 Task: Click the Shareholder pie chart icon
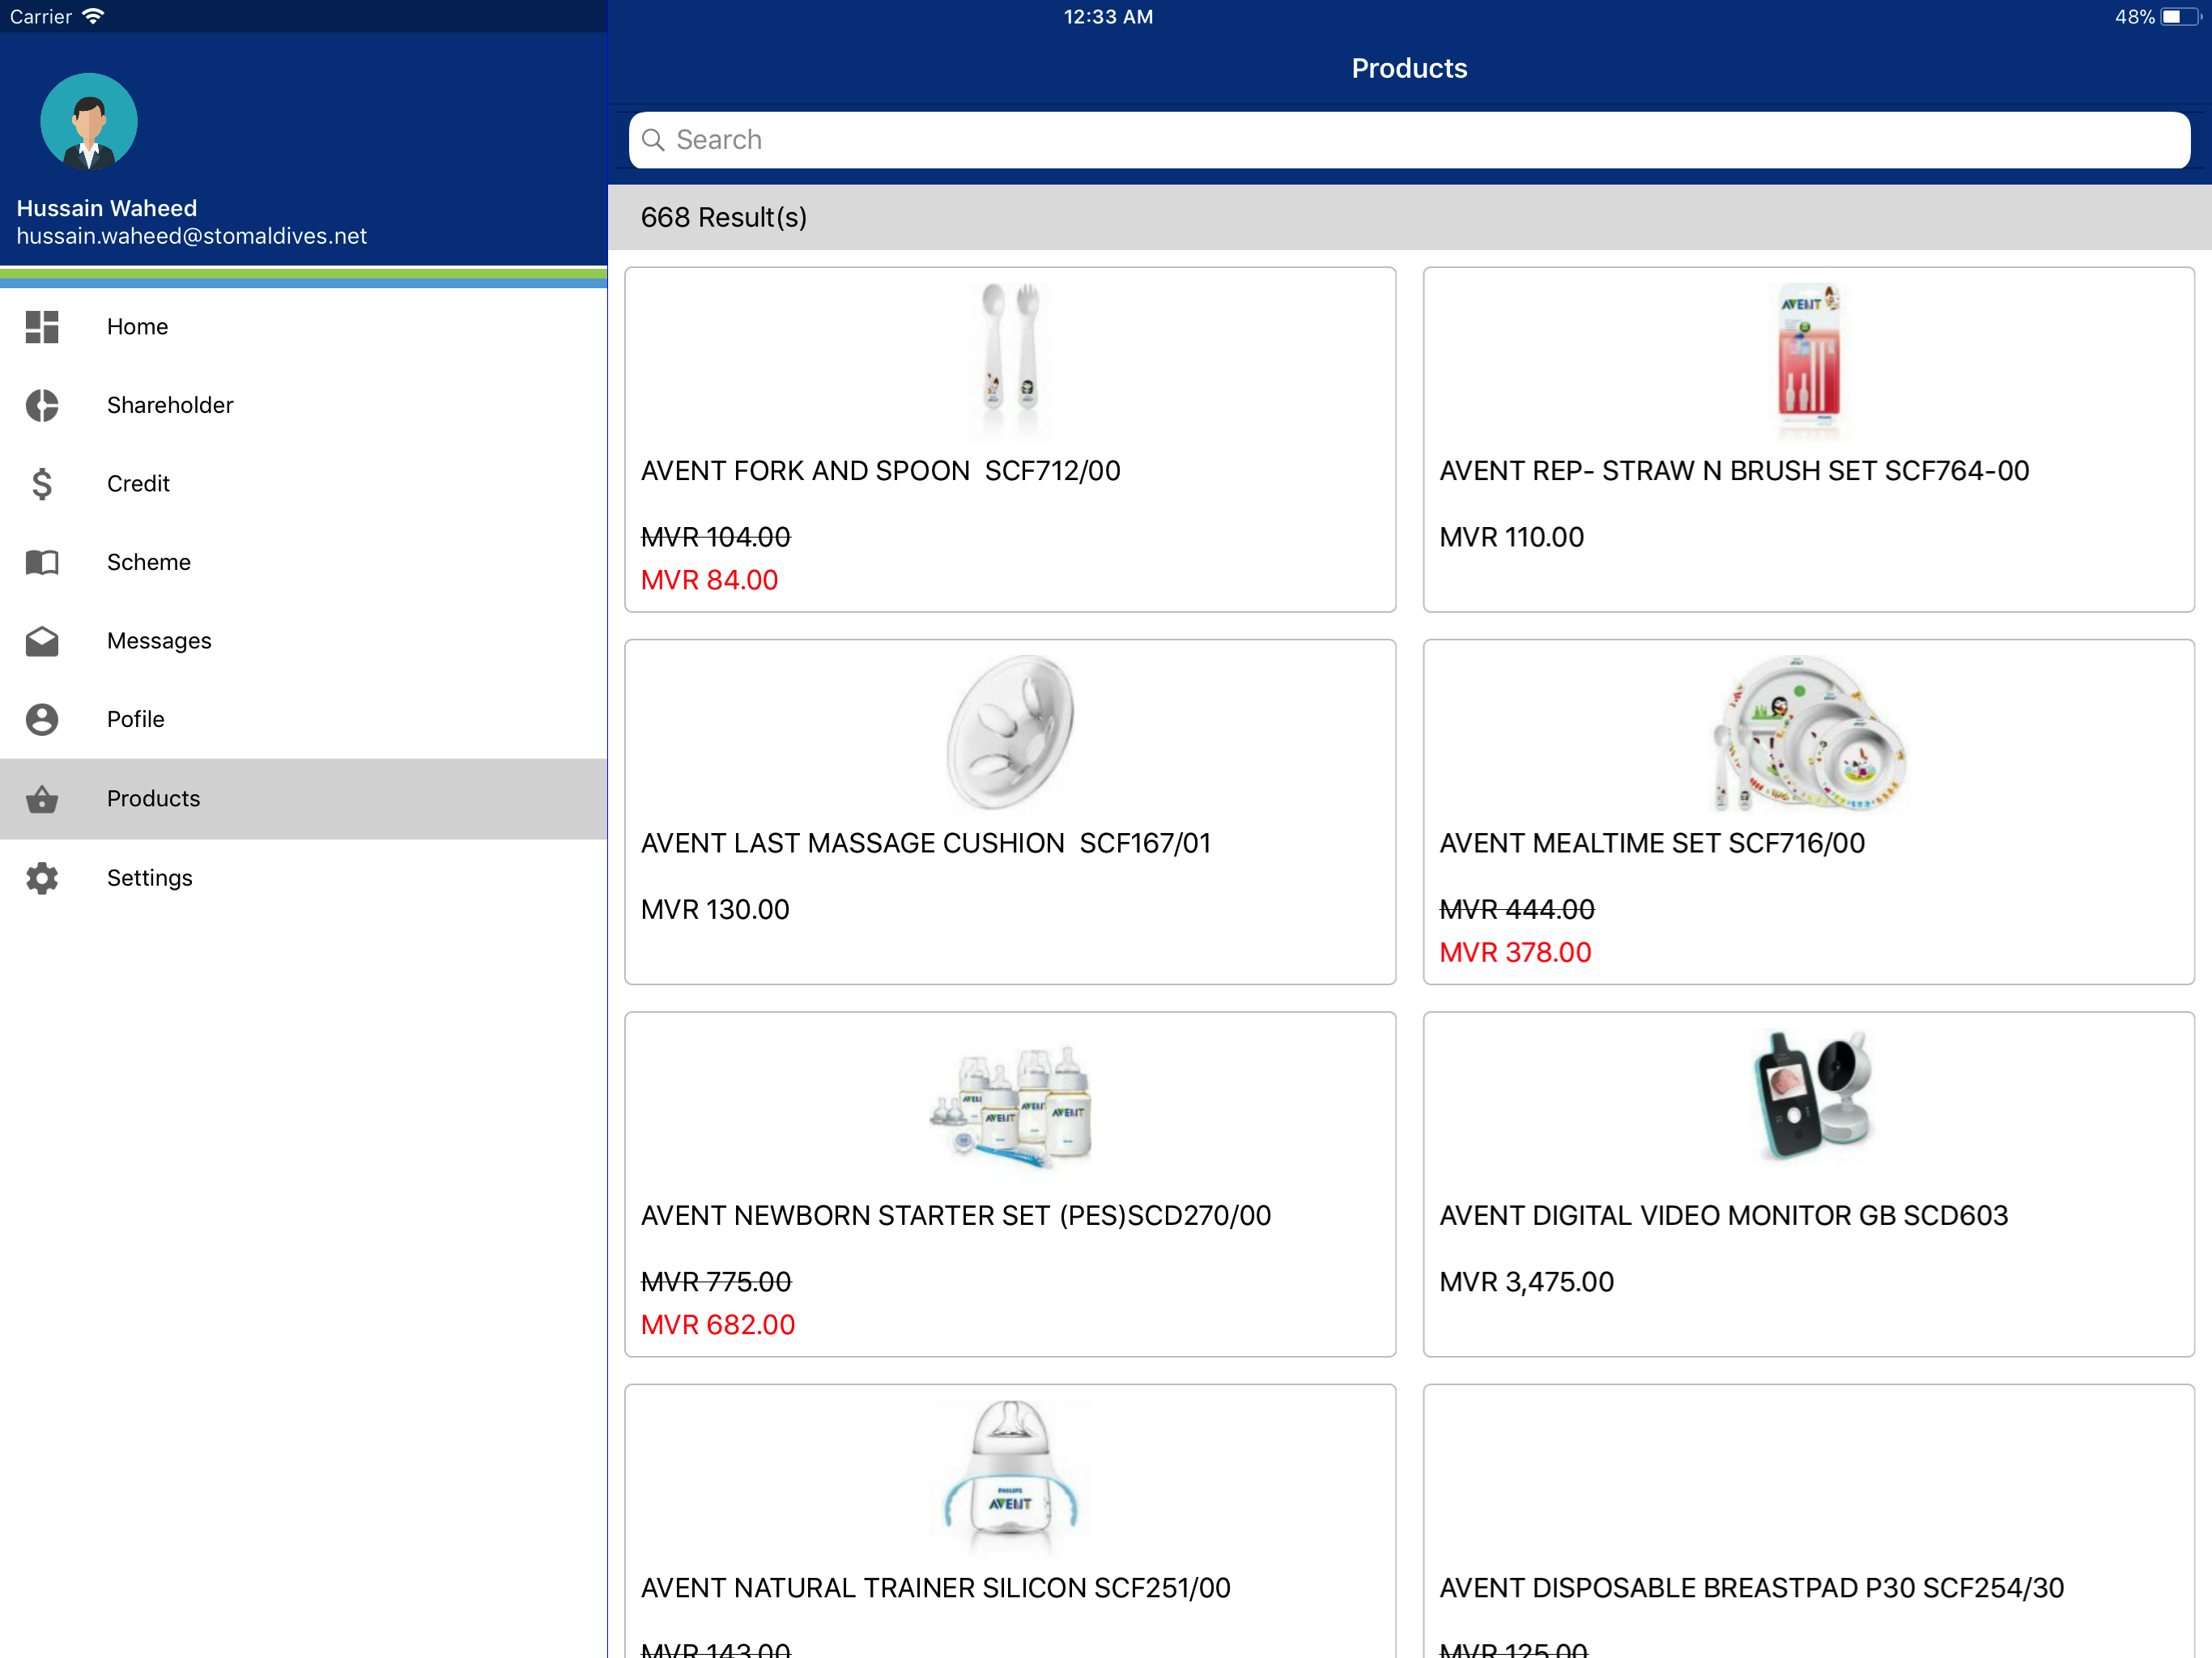tap(42, 405)
